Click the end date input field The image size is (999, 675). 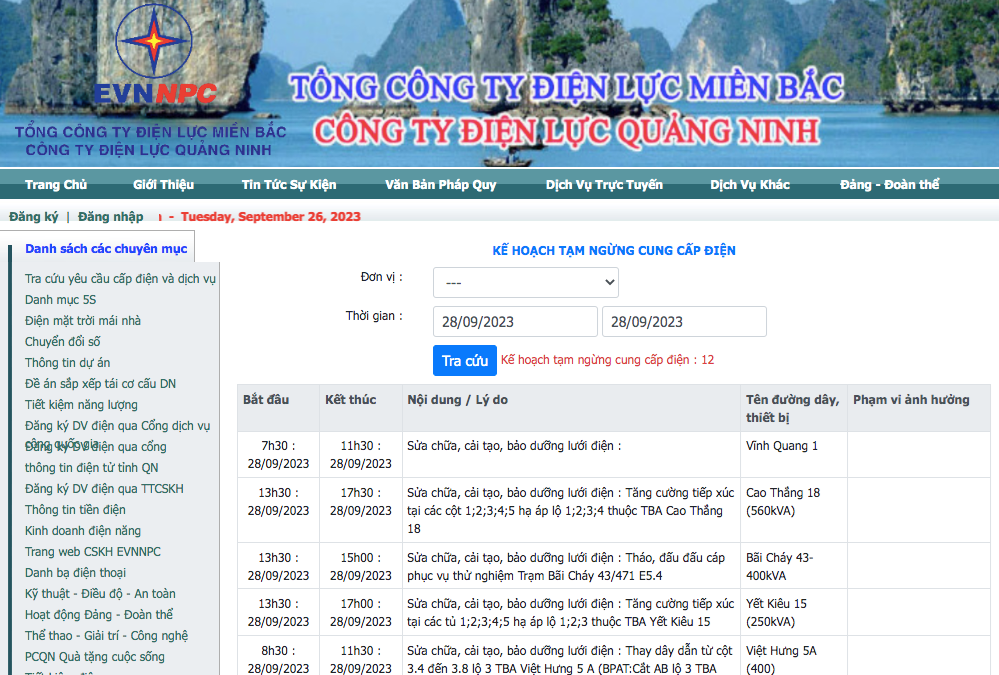pos(684,322)
